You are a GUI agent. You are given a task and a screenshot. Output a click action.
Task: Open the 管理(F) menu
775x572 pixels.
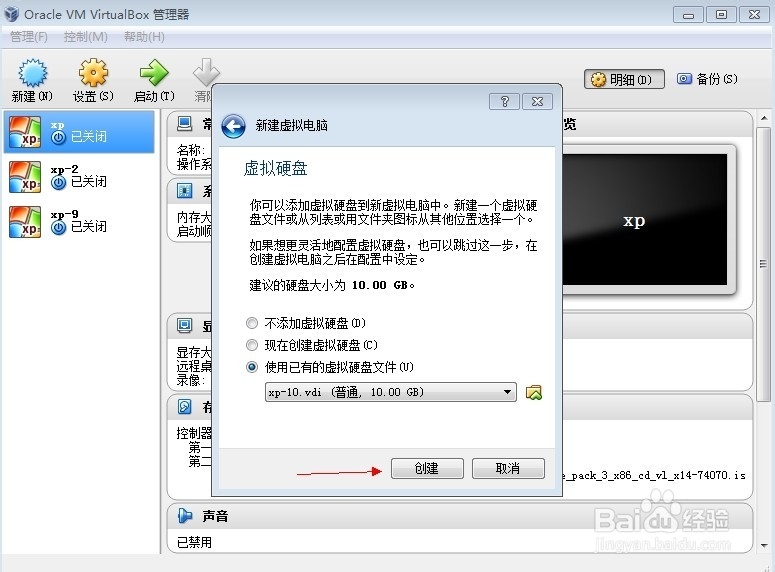pos(29,37)
